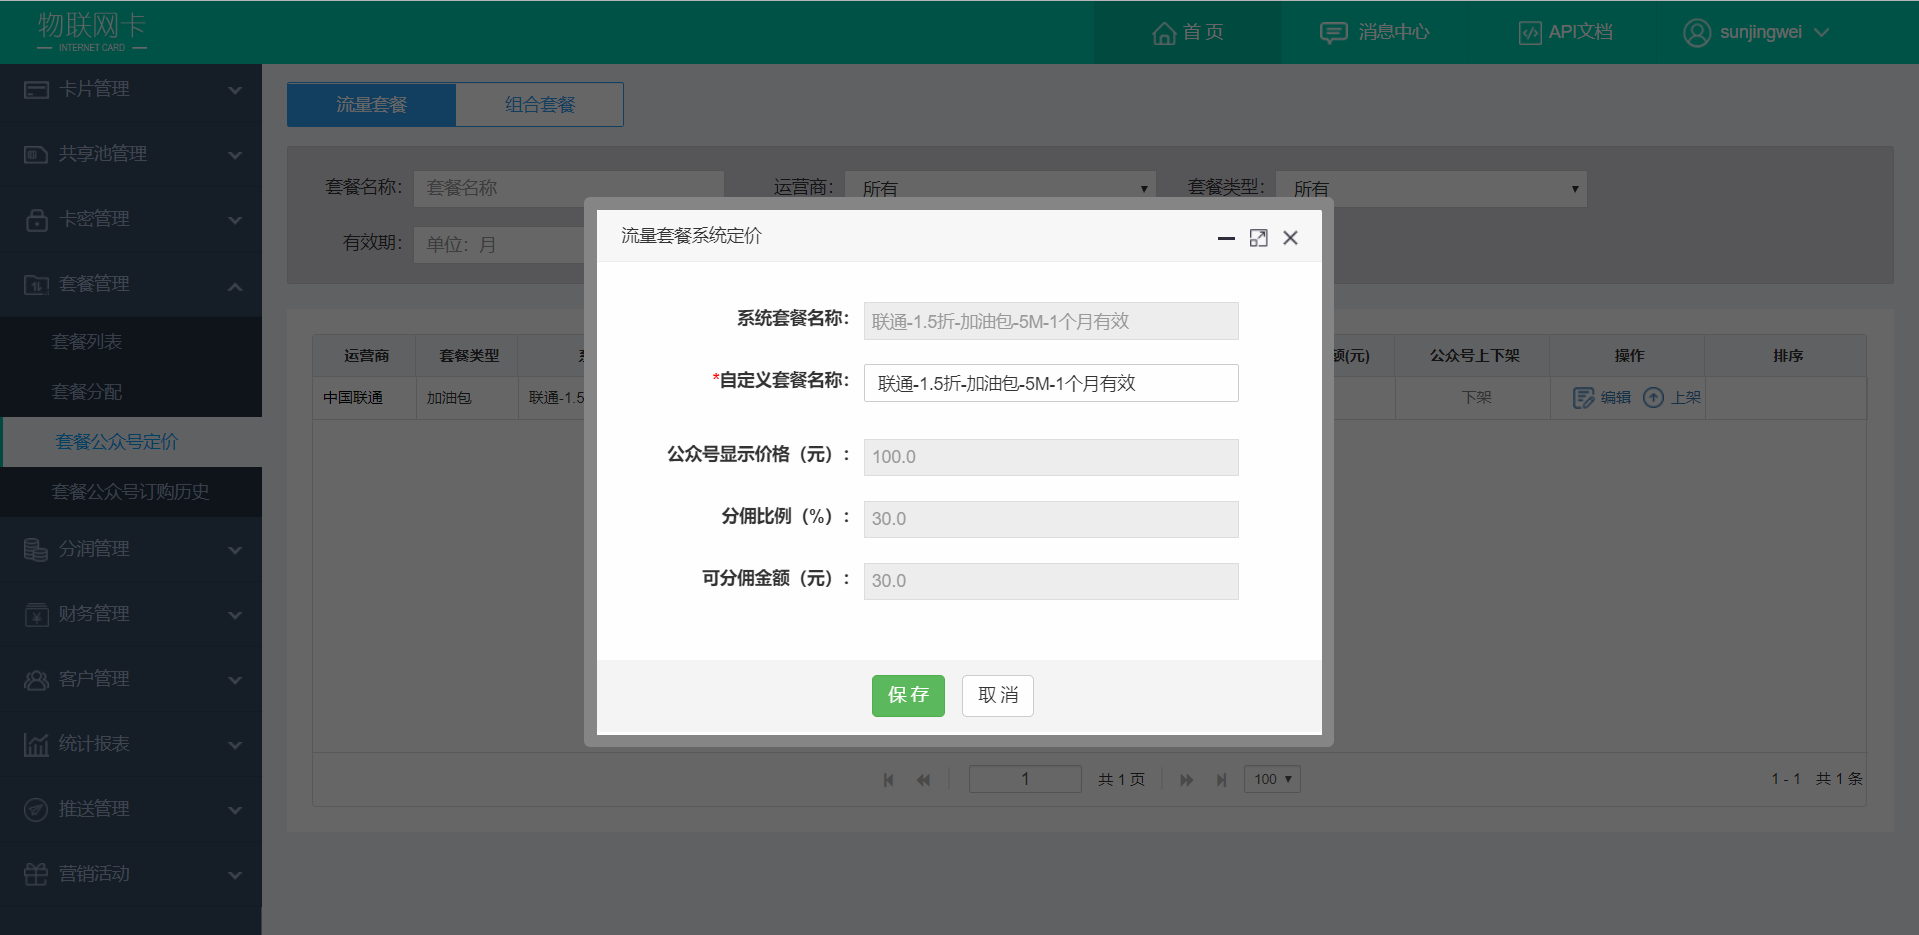Click the green 保存 button

(x=908, y=696)
